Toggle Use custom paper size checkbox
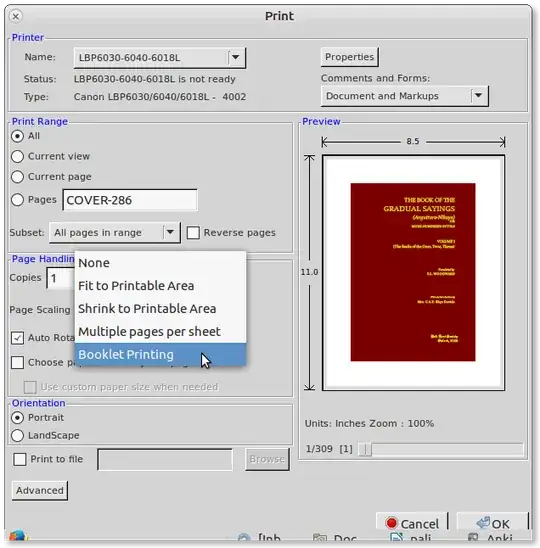Image resolution: width=540 pixels, height=548 pixels. [30, 387]
